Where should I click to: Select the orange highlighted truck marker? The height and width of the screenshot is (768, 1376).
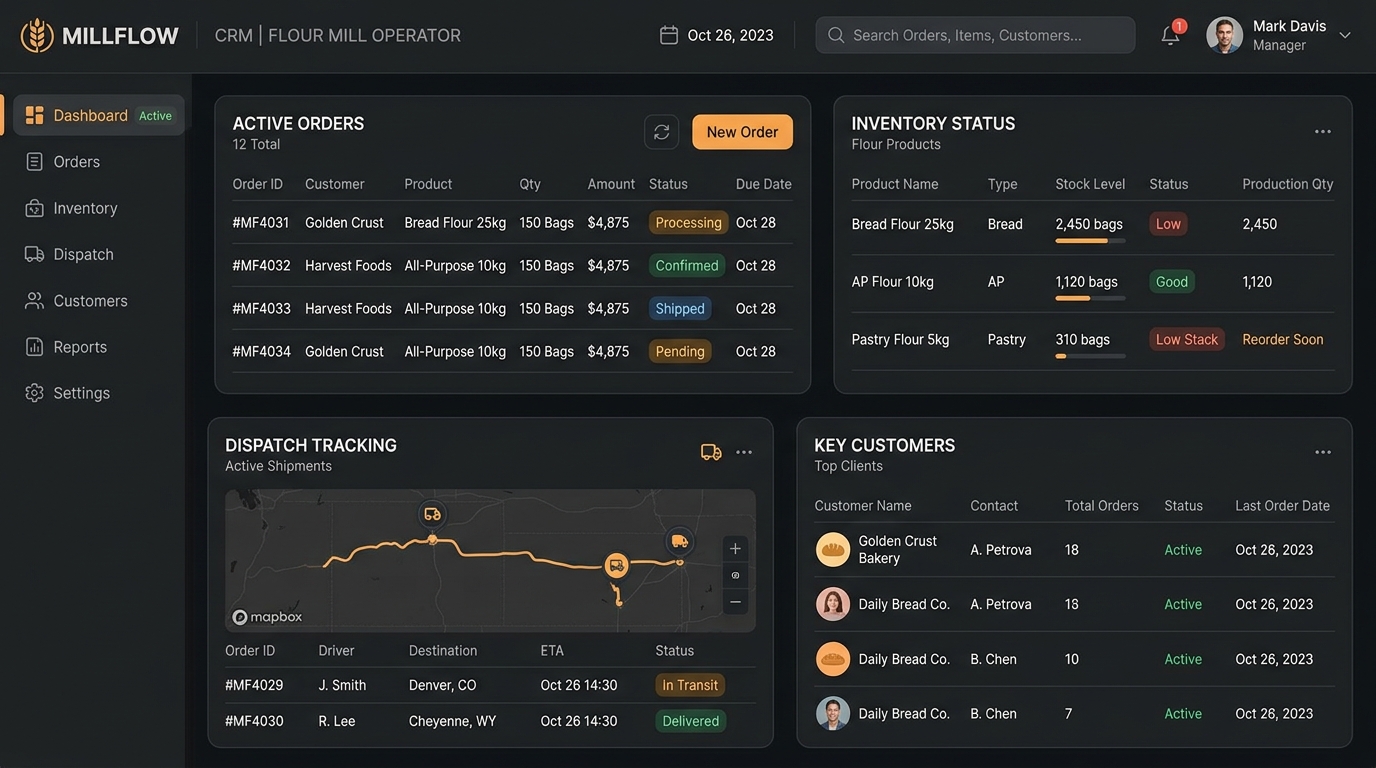[x=616, y=565]
